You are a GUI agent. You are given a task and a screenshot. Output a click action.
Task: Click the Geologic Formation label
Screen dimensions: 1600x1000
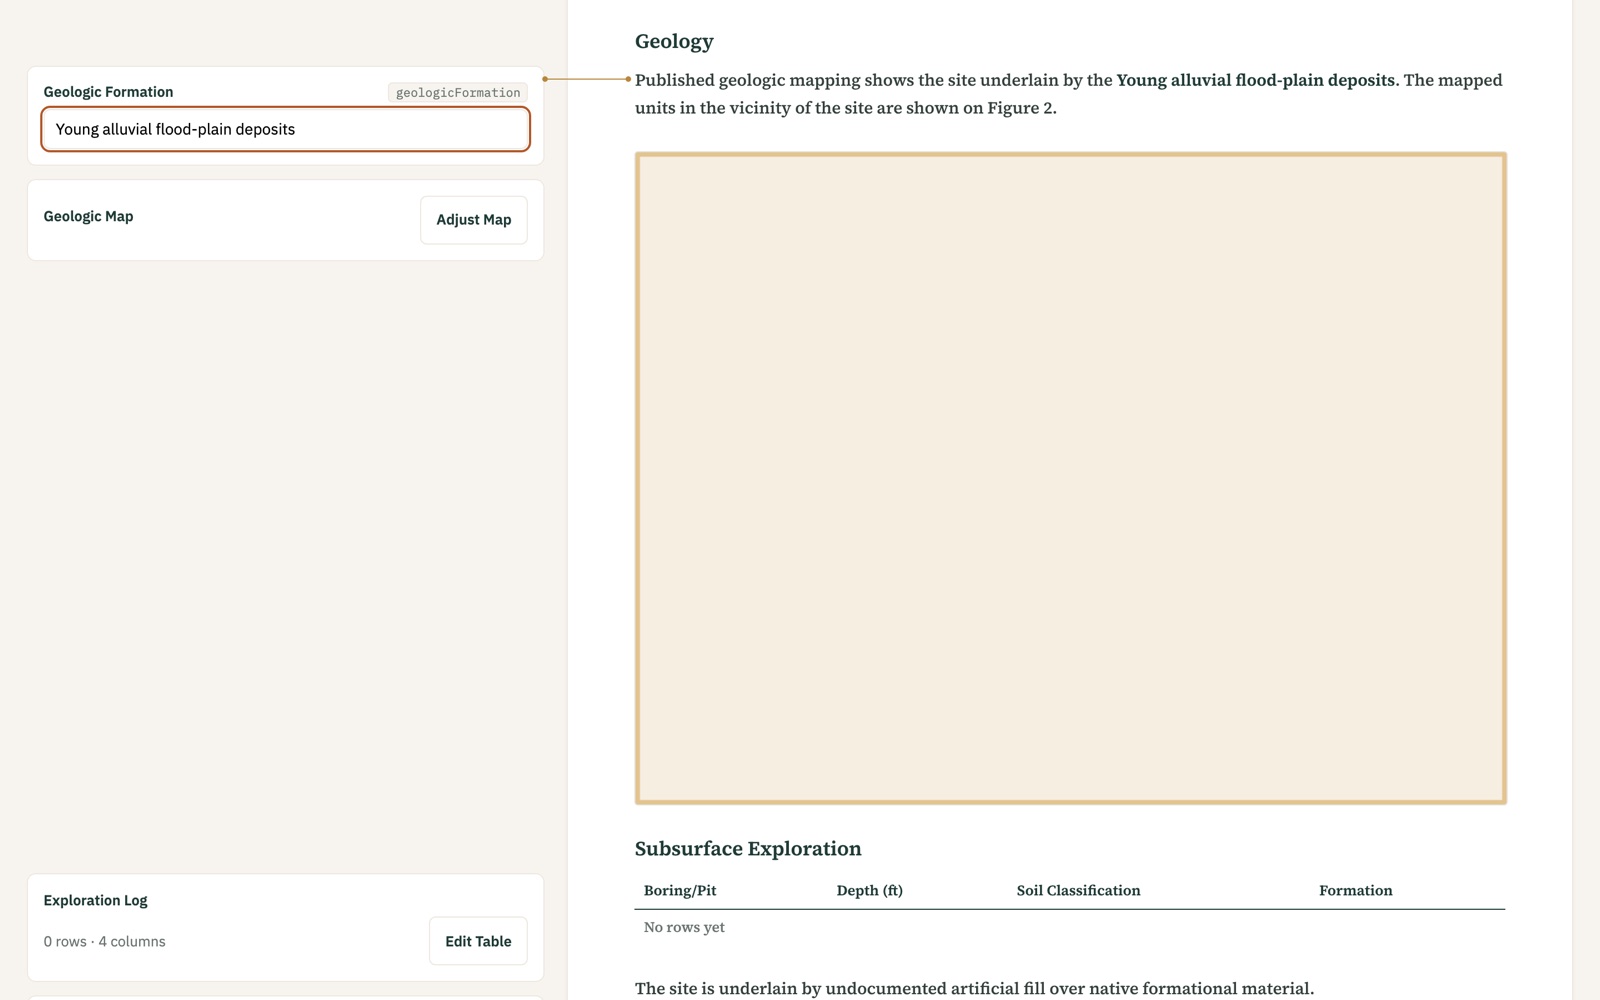tap(108, 92)
